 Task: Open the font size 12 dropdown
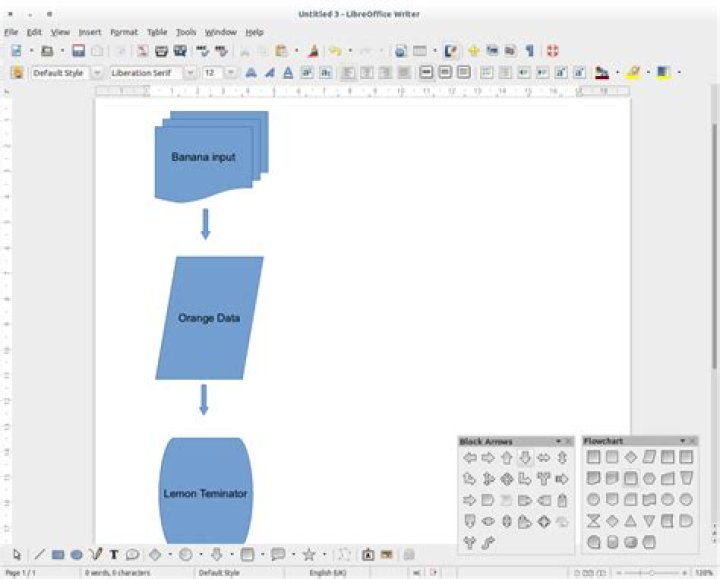point(231,73)
